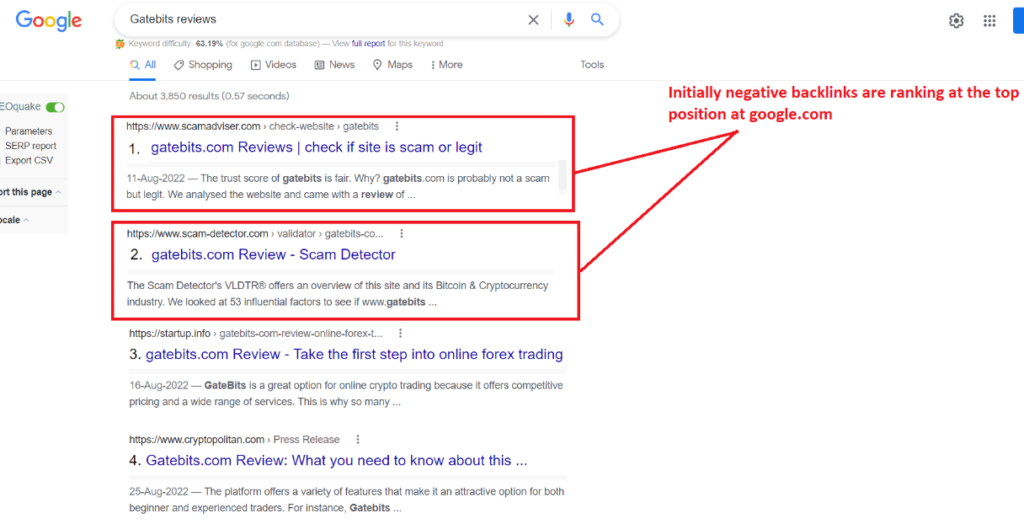Open options menu for scam-detector.com result
The image size is (1024, 524).
402,233
